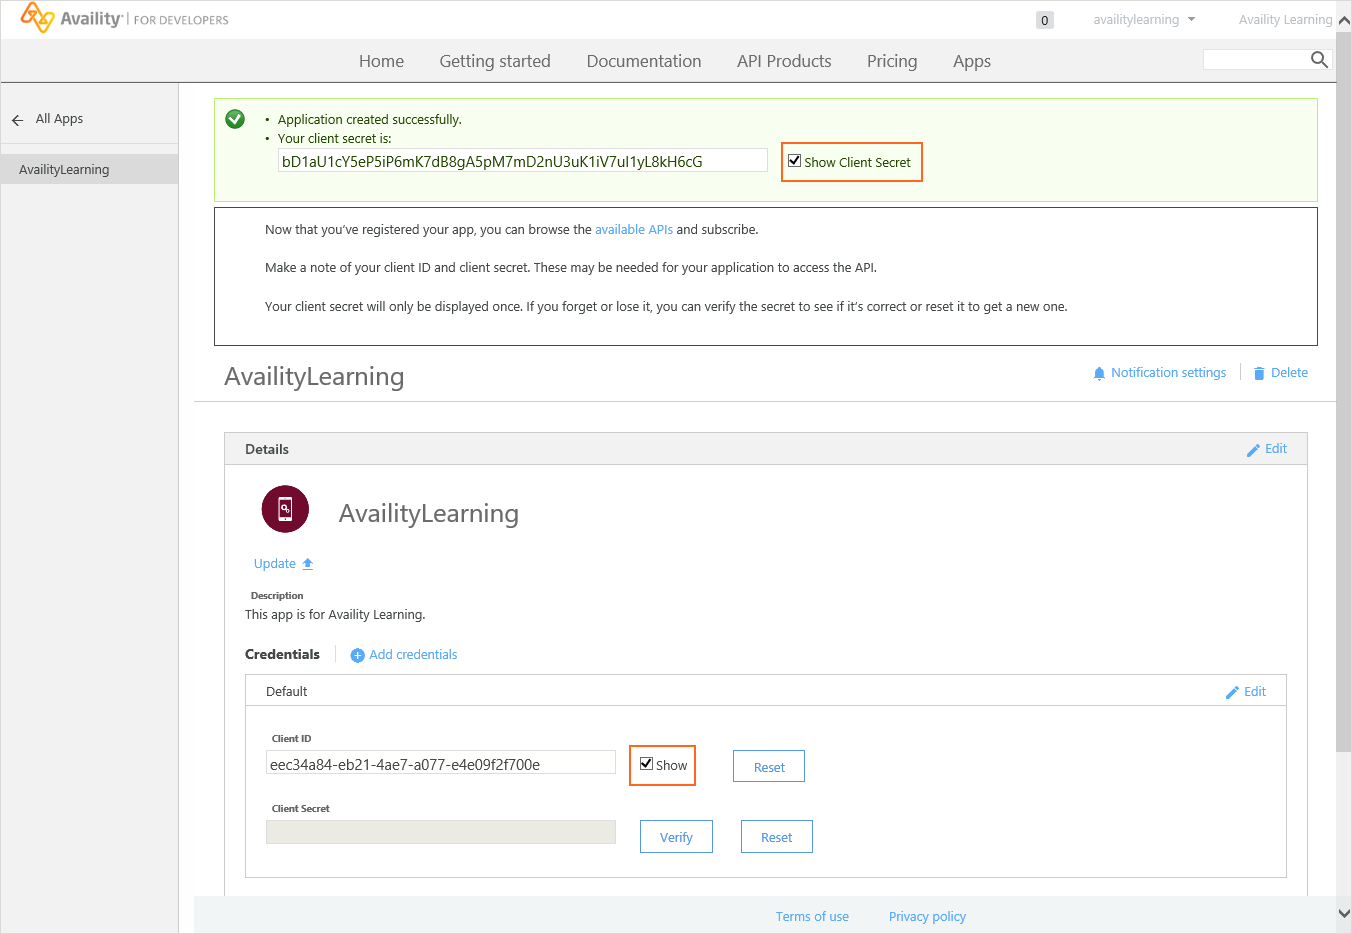Open the availitylearning user dropdown

pos(1144,20)
